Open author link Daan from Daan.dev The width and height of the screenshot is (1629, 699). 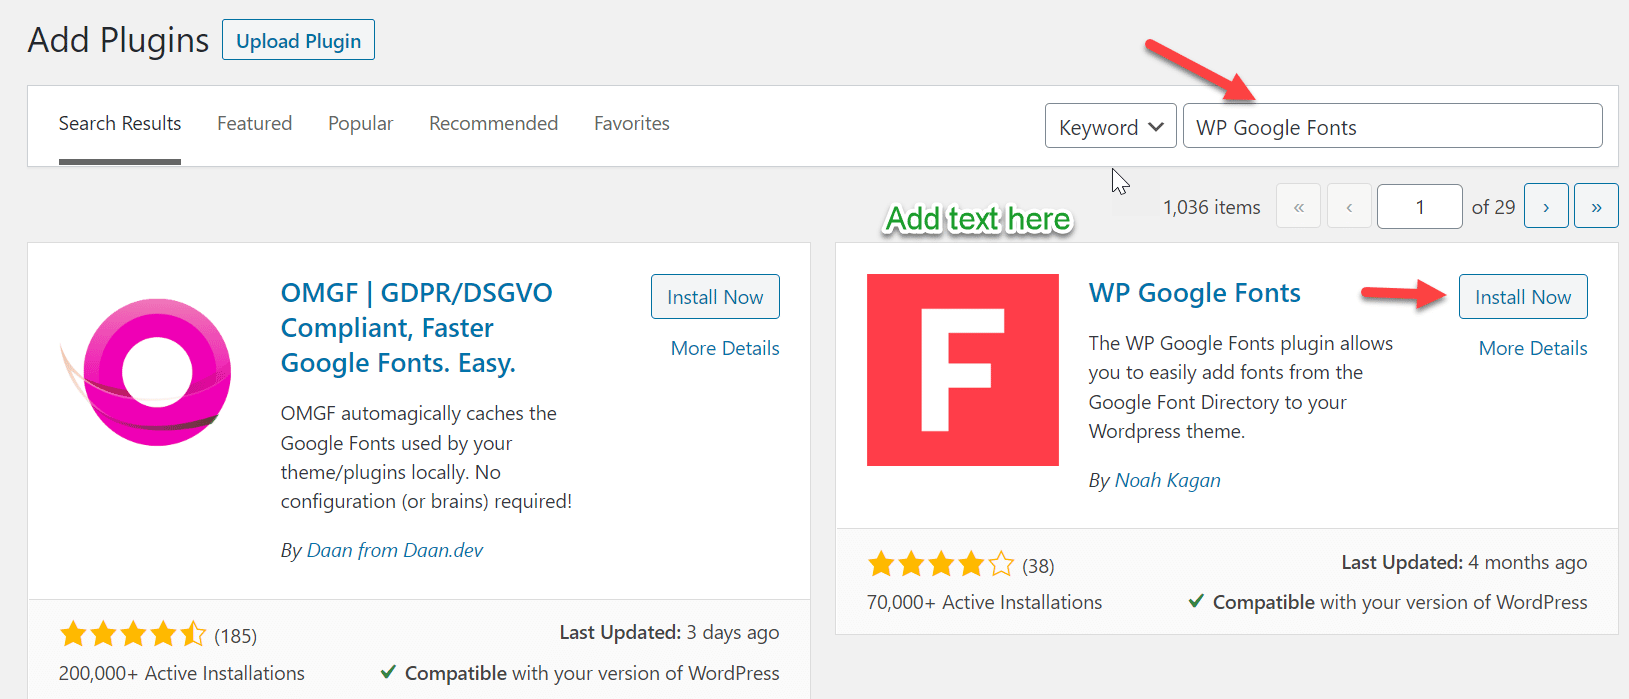click(x=395, y=550)
